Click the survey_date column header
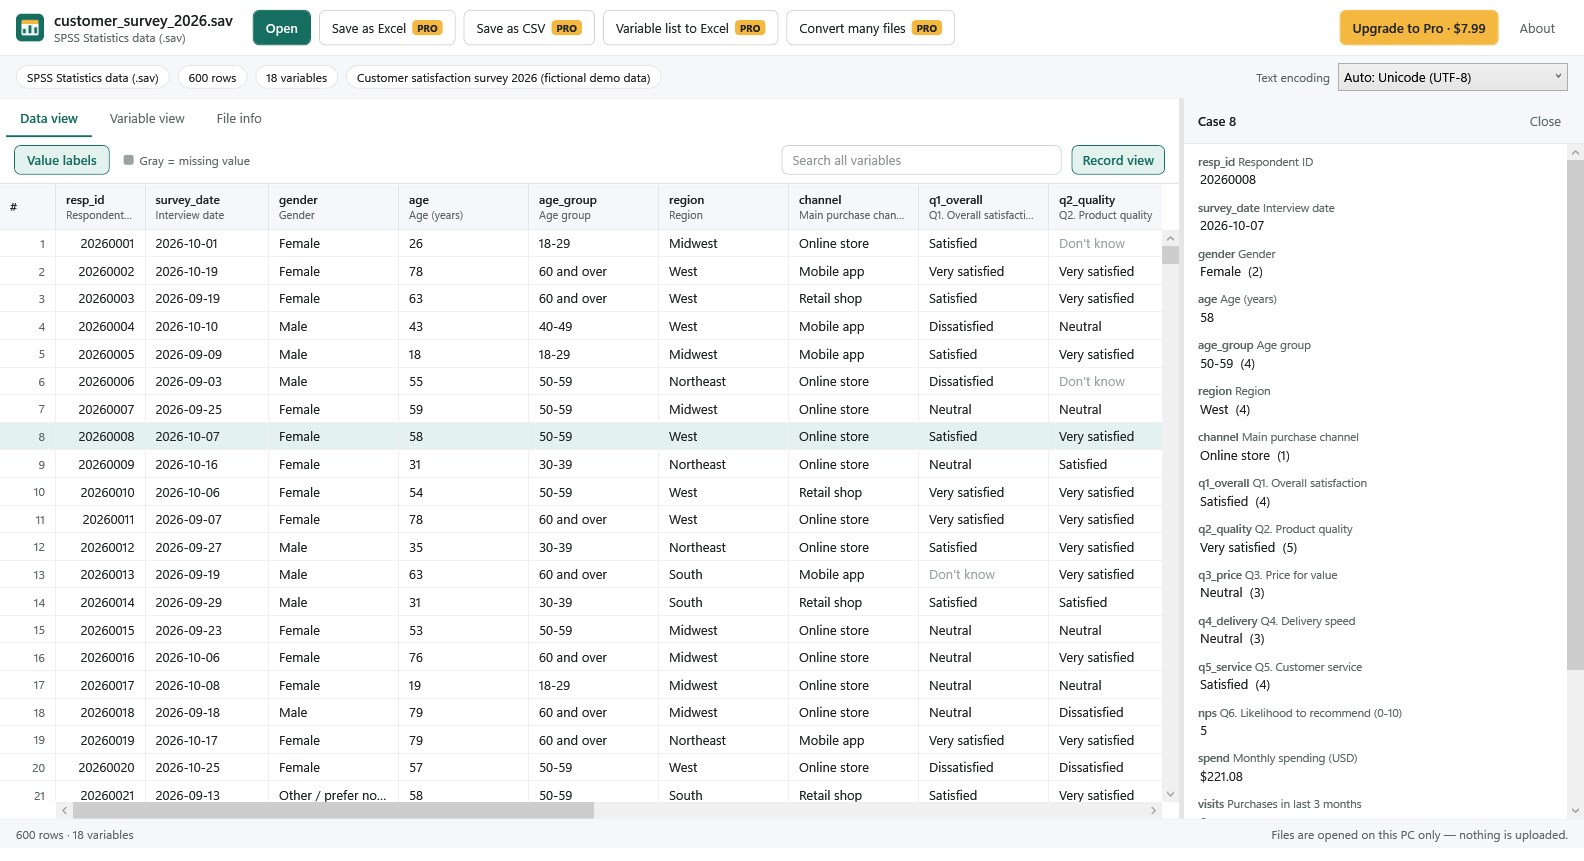The height and width of the screenshot is (861, 1584). coord(207,207)
